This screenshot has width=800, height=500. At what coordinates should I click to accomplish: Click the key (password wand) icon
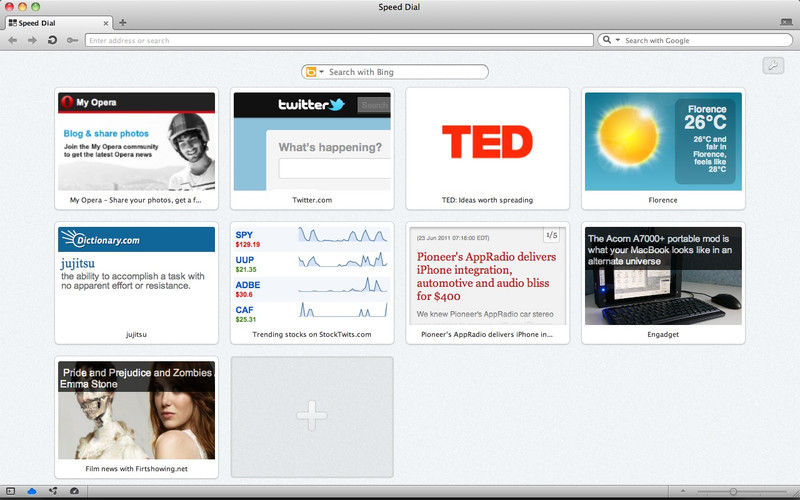72,40
